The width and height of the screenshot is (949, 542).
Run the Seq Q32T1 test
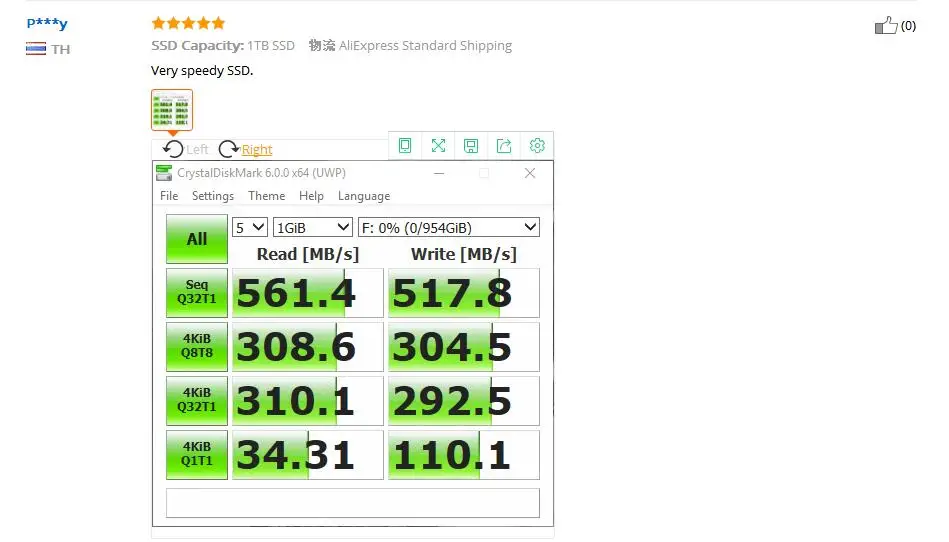(x=197, y=293)
